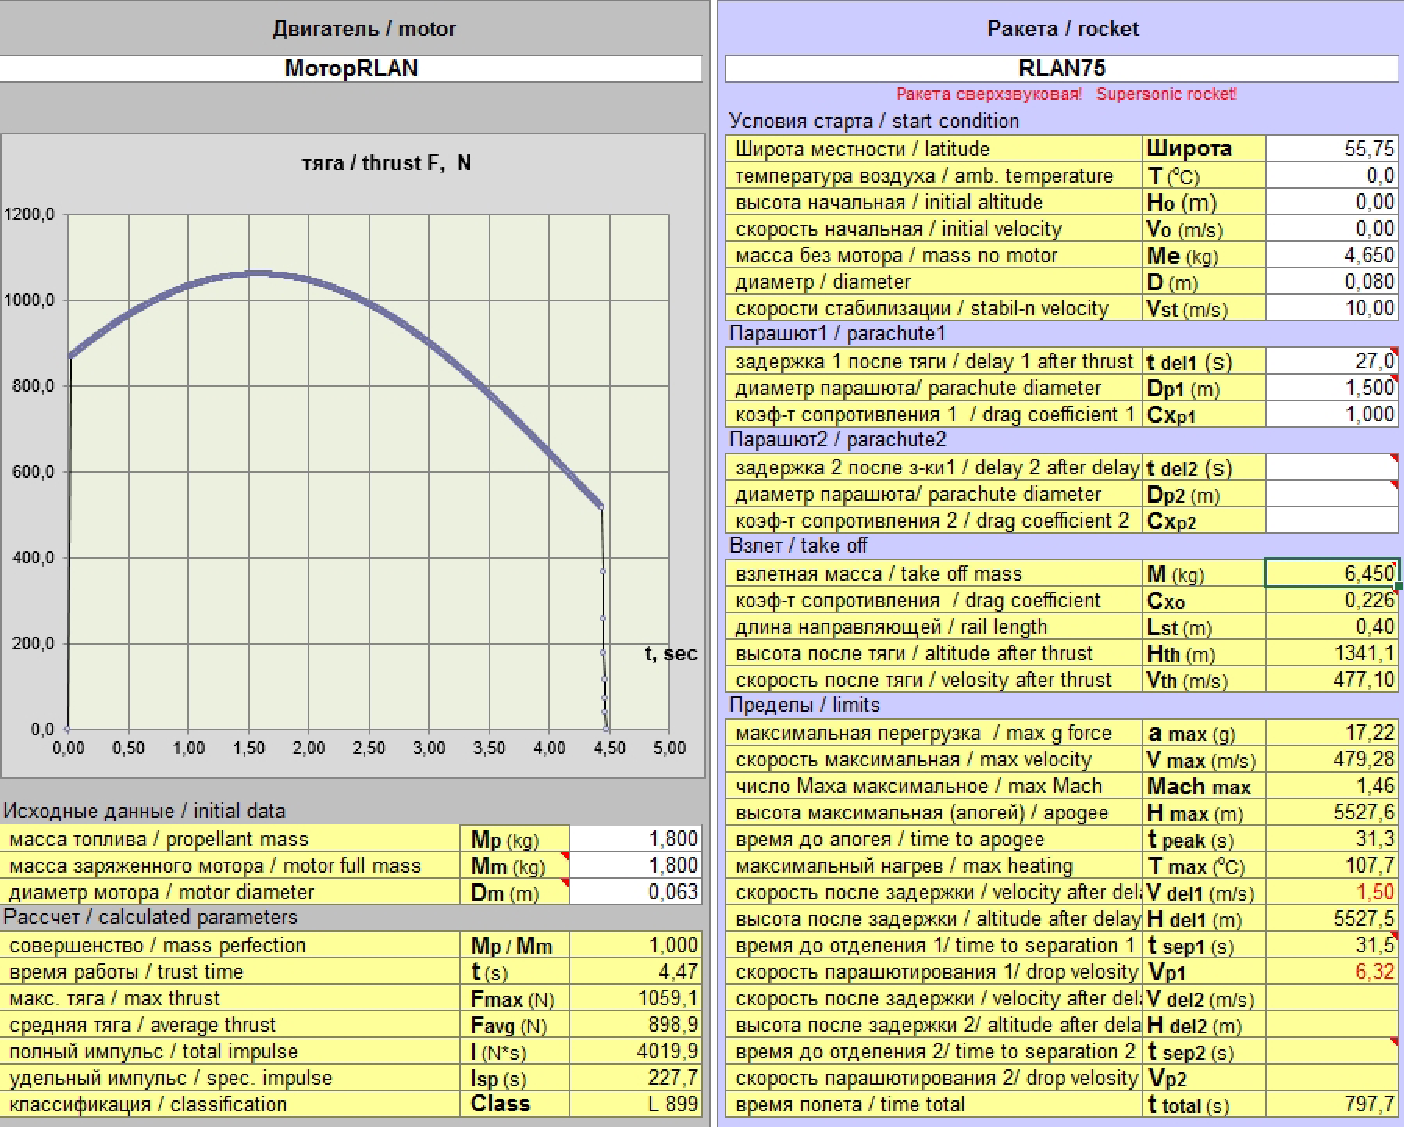Image resolution: width=1404 pixels, height=1127 pixels.
Task: Click the 'Двигатель / motor' header
Action: (x=364, y=29)
